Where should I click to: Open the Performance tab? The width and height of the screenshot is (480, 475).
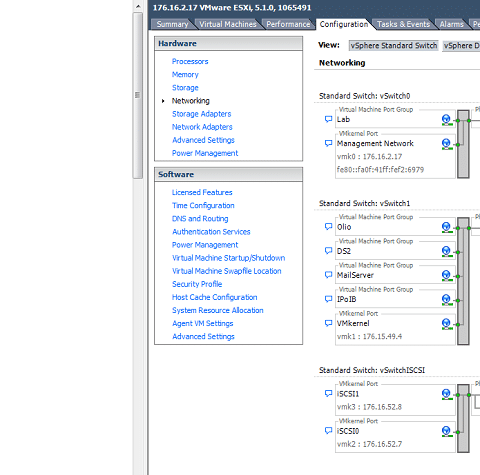tap(288, 24)
